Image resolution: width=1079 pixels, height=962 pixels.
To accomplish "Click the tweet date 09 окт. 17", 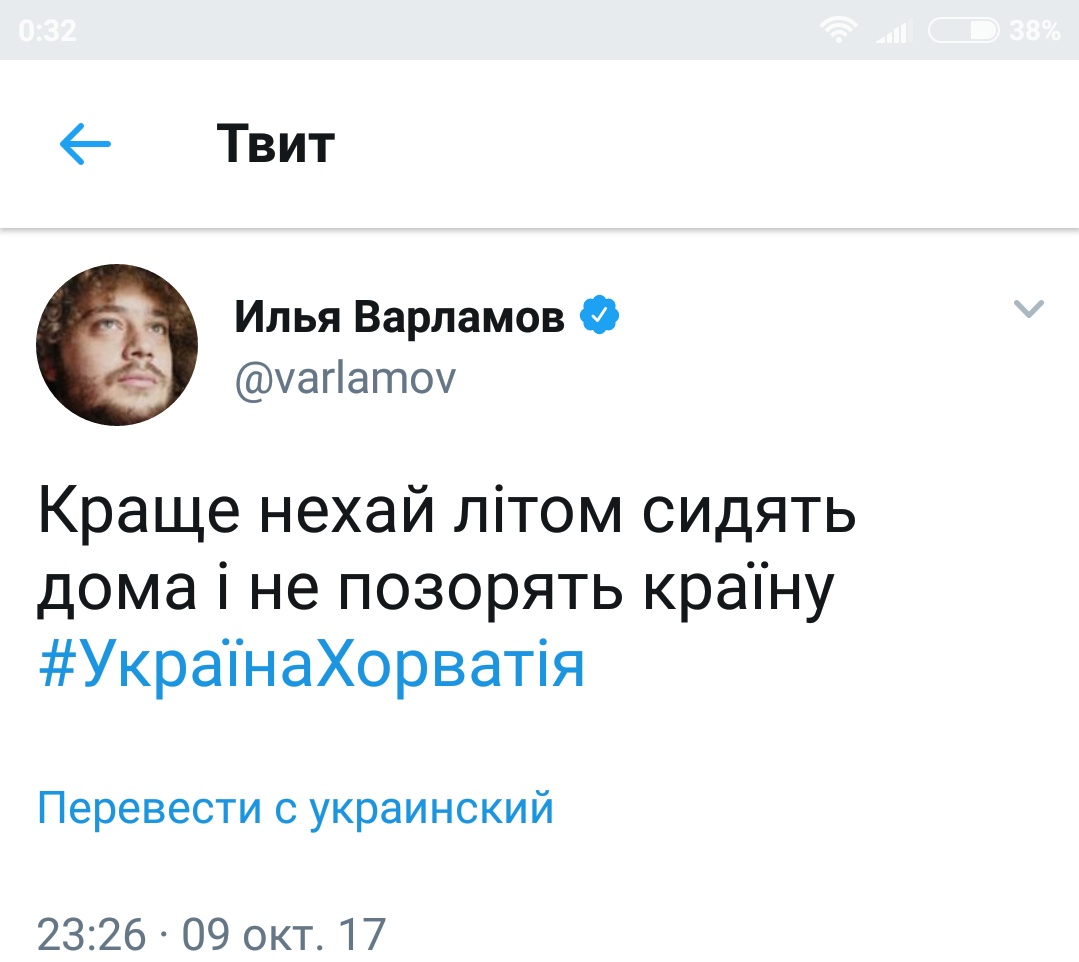I will click(x=284, y=935).
